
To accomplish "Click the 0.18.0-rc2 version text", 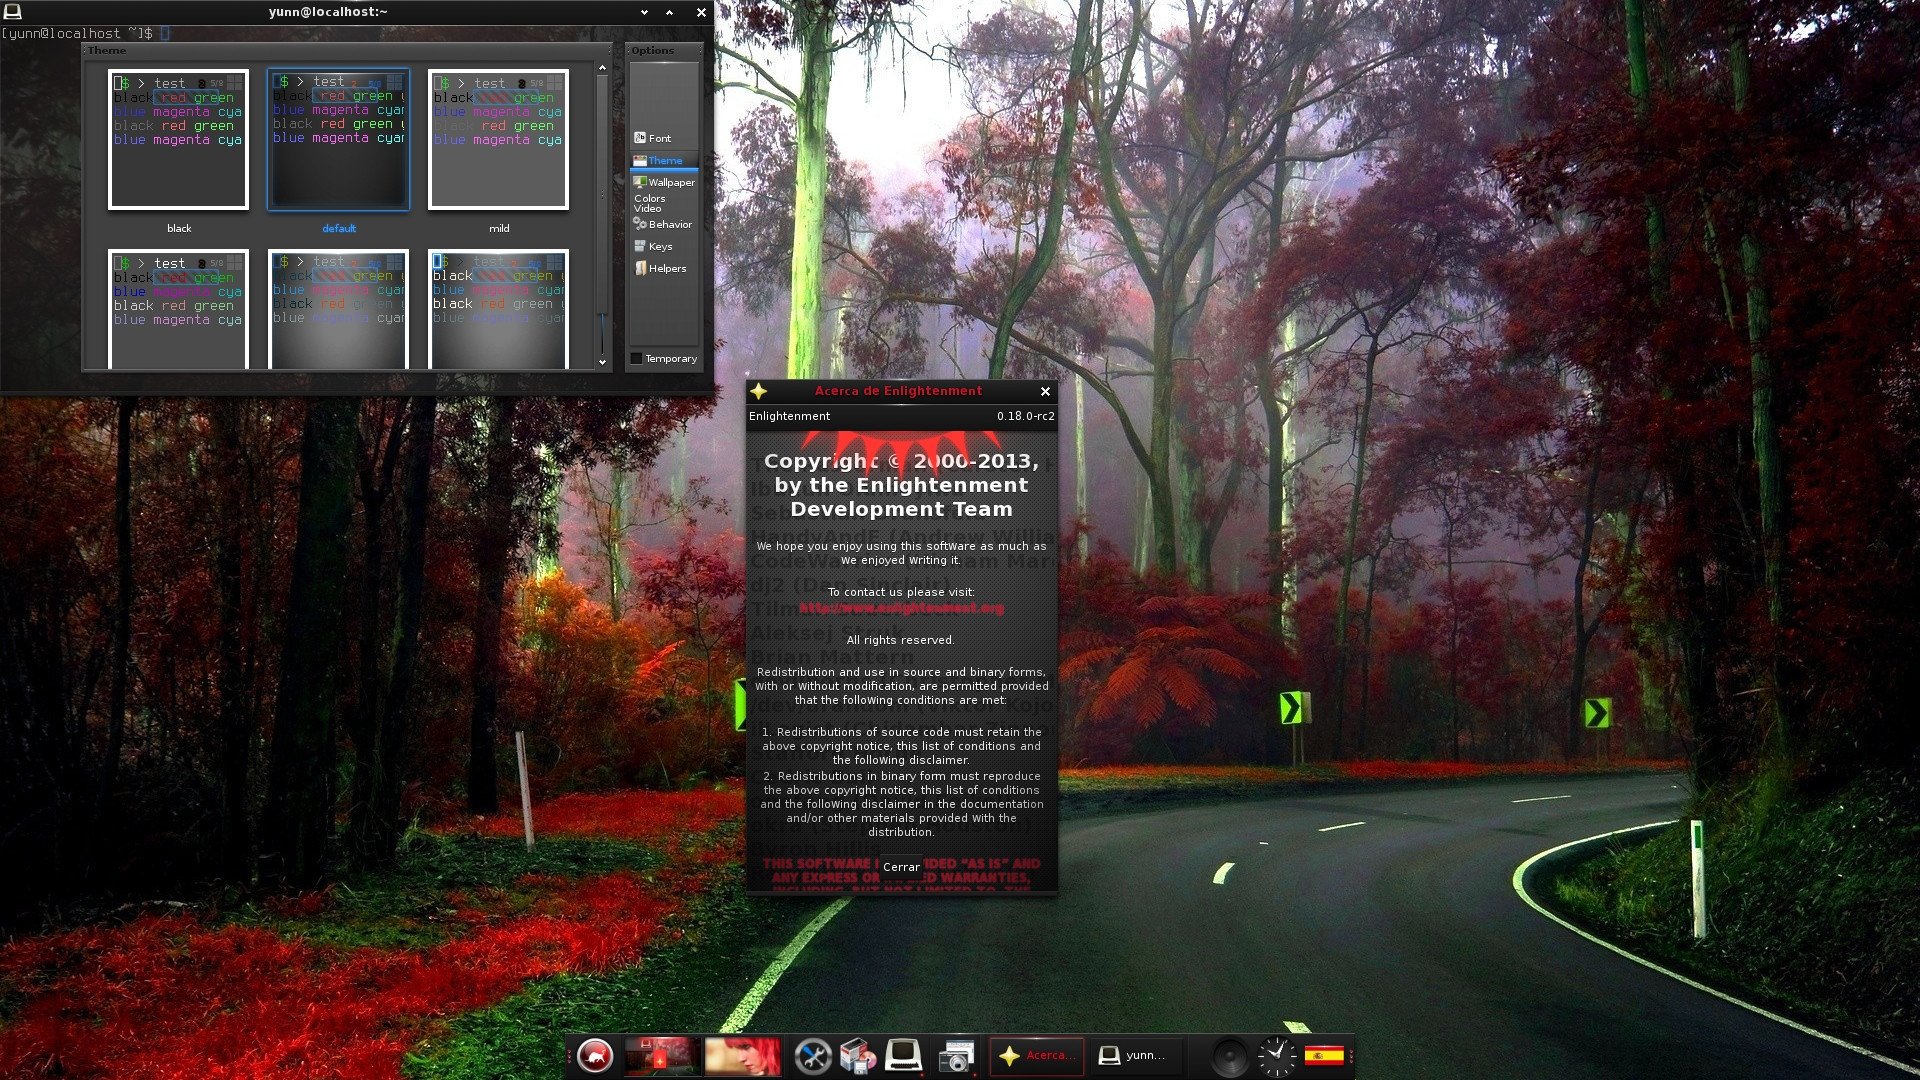I will (1025, 416).
